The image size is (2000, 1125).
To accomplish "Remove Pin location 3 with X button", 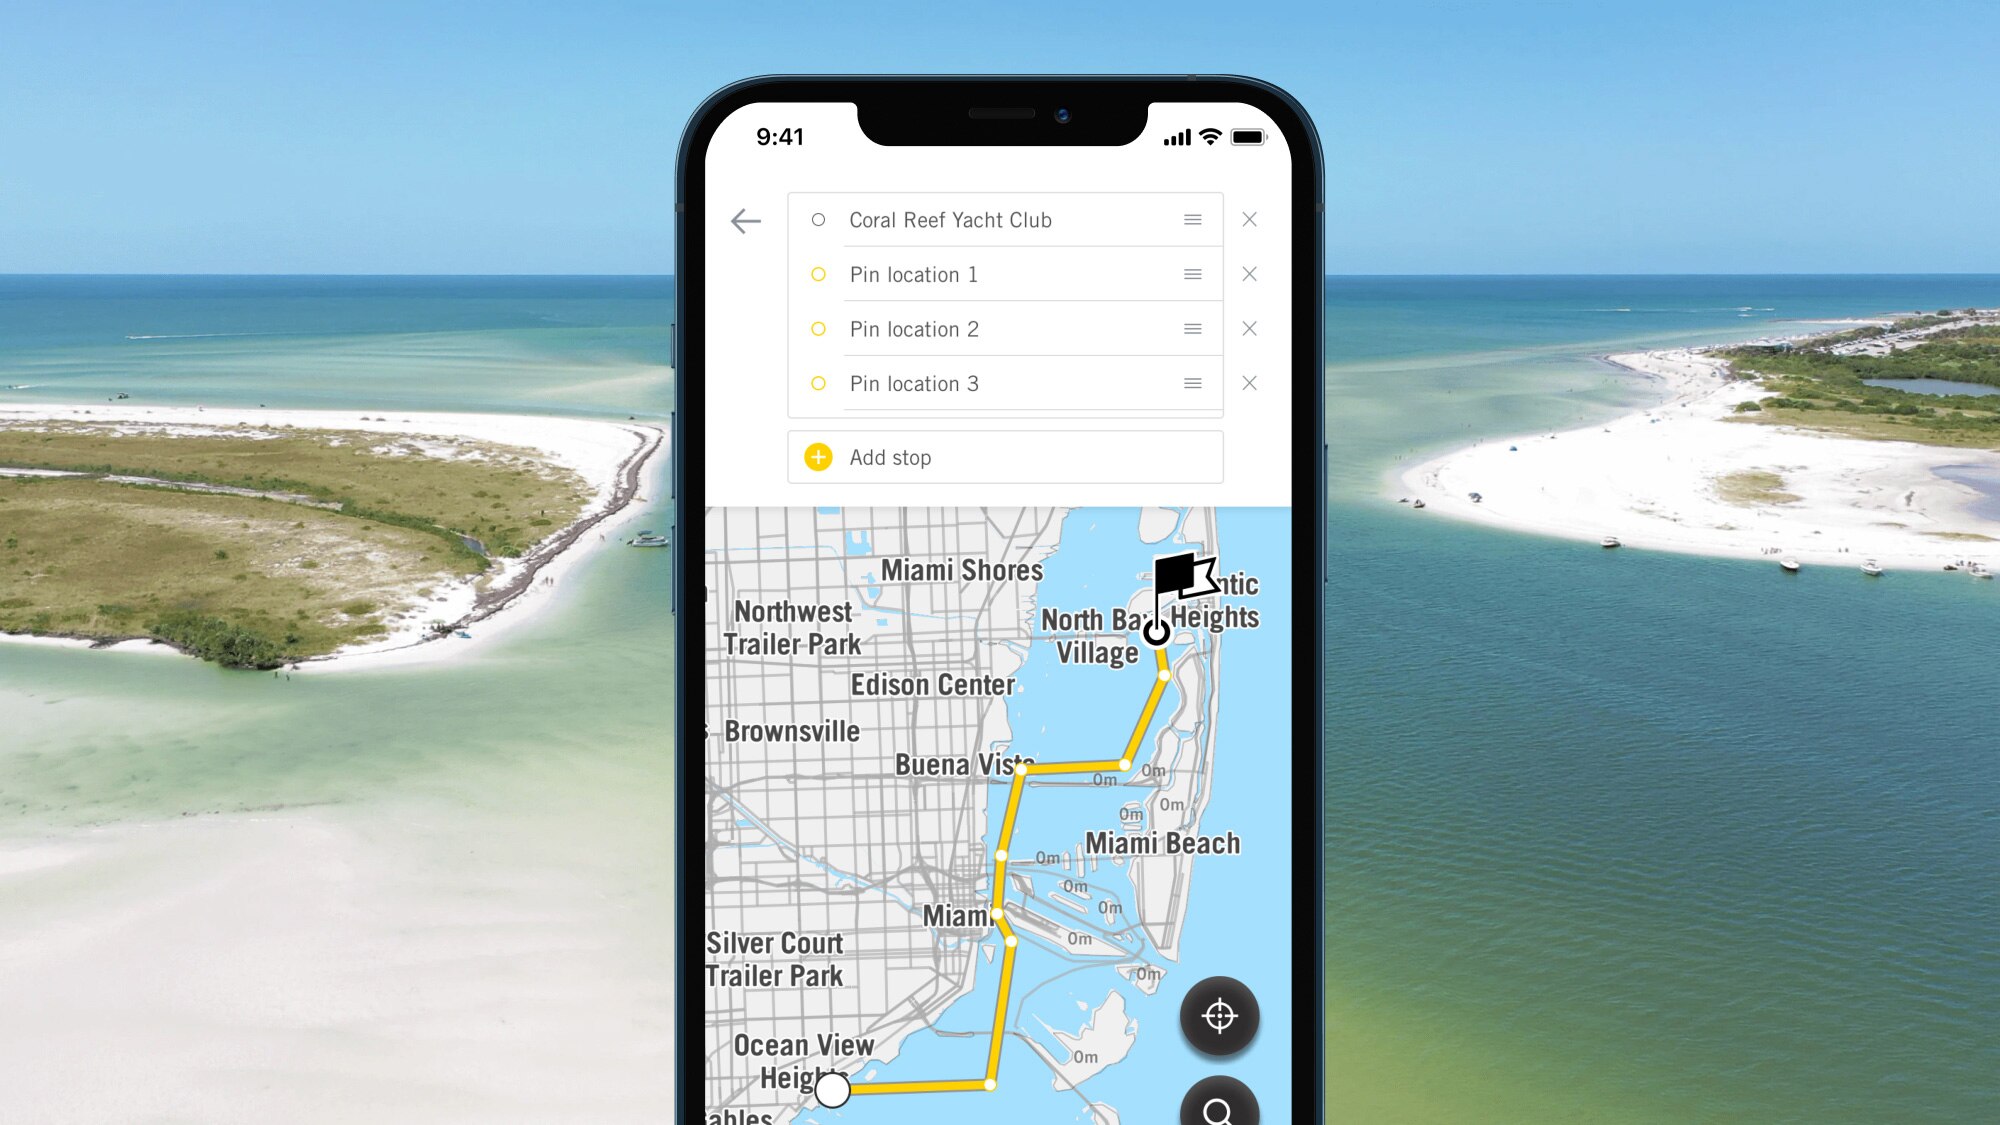I will [1250, 382].
